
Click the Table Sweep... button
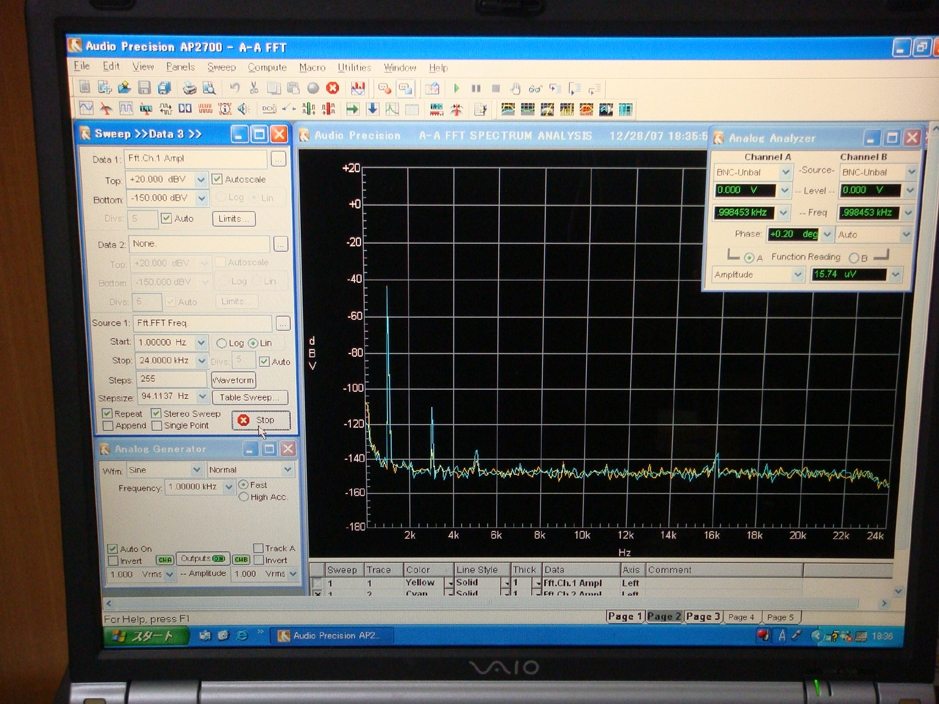pyautogui.click(x=249, y=397)
